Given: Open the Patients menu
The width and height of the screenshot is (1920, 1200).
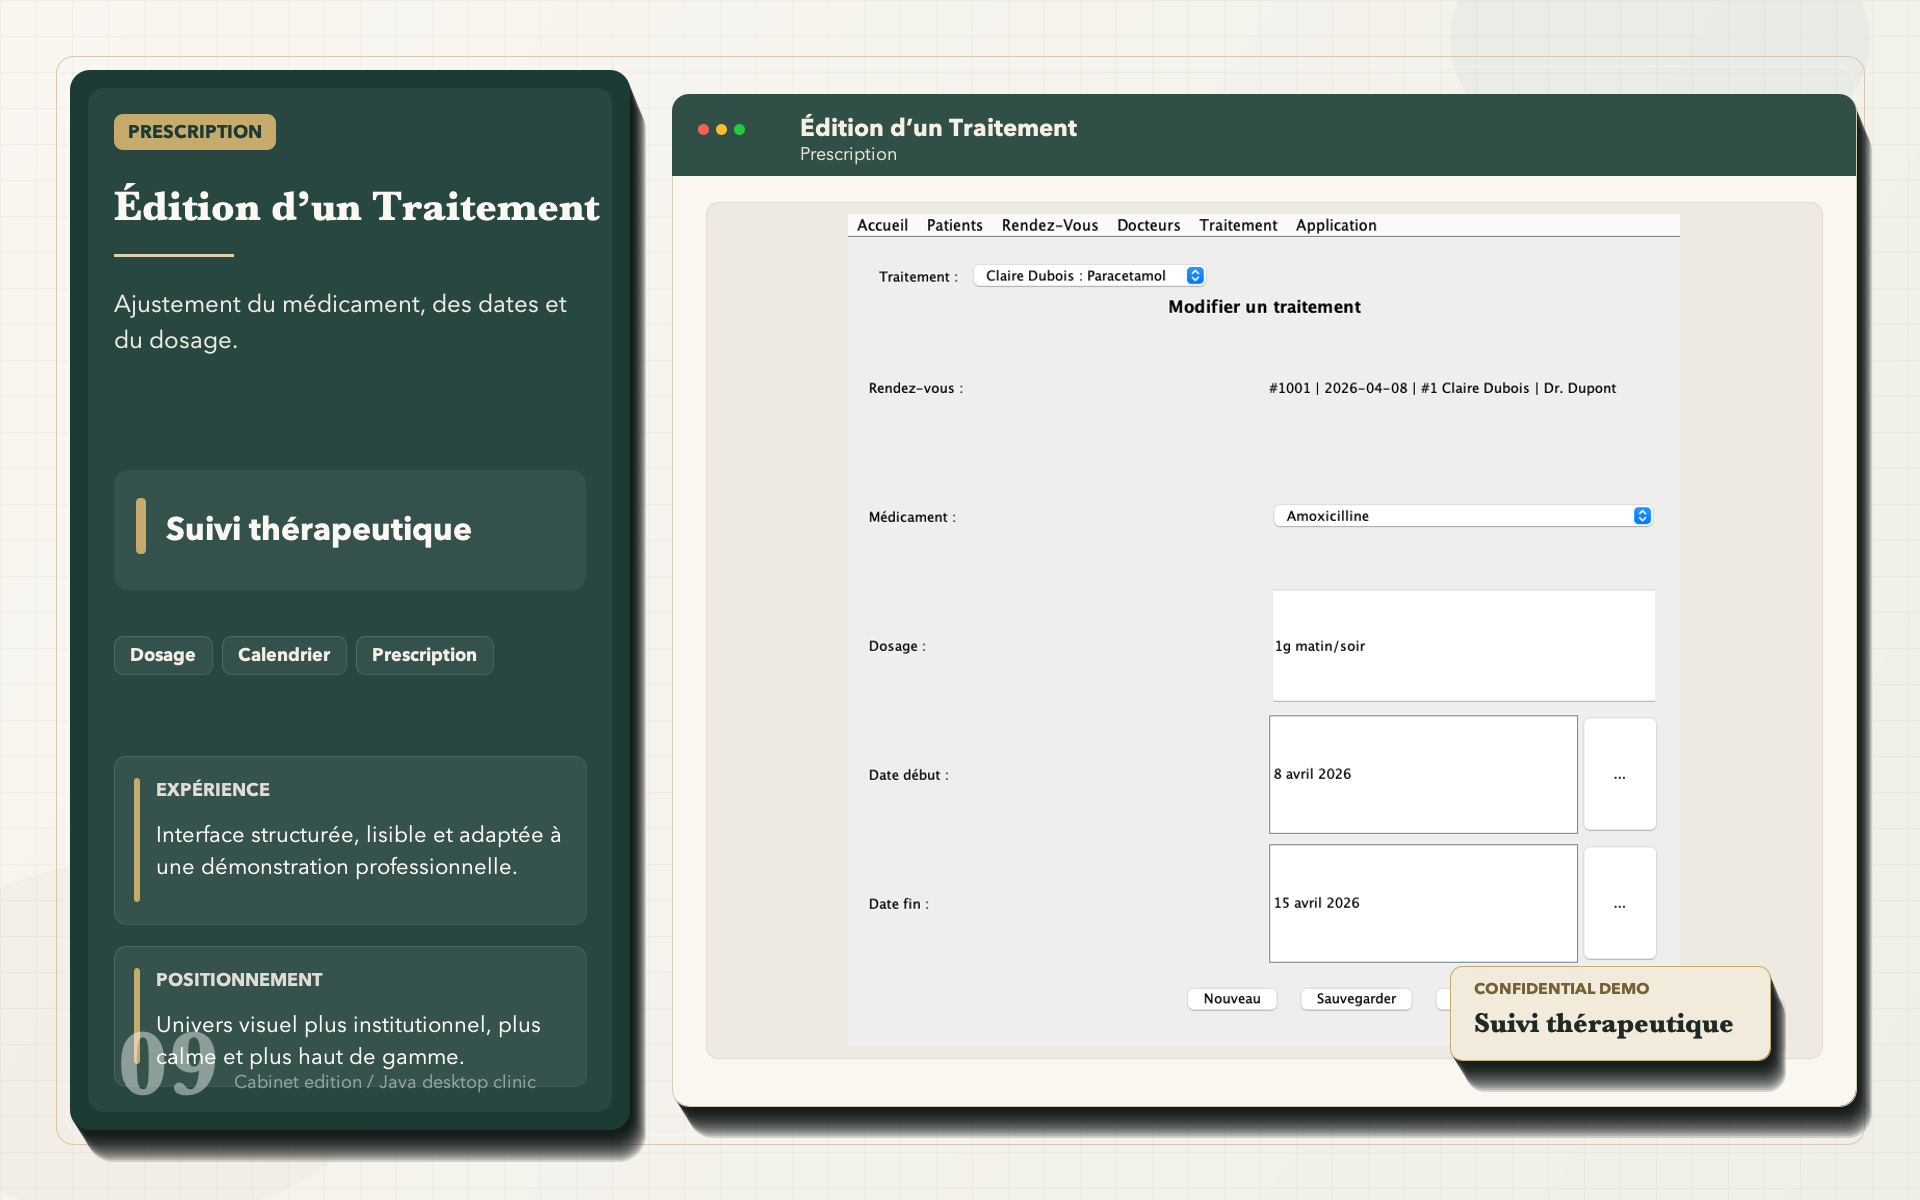Looking at the screenshot, I should click(954, 225).
